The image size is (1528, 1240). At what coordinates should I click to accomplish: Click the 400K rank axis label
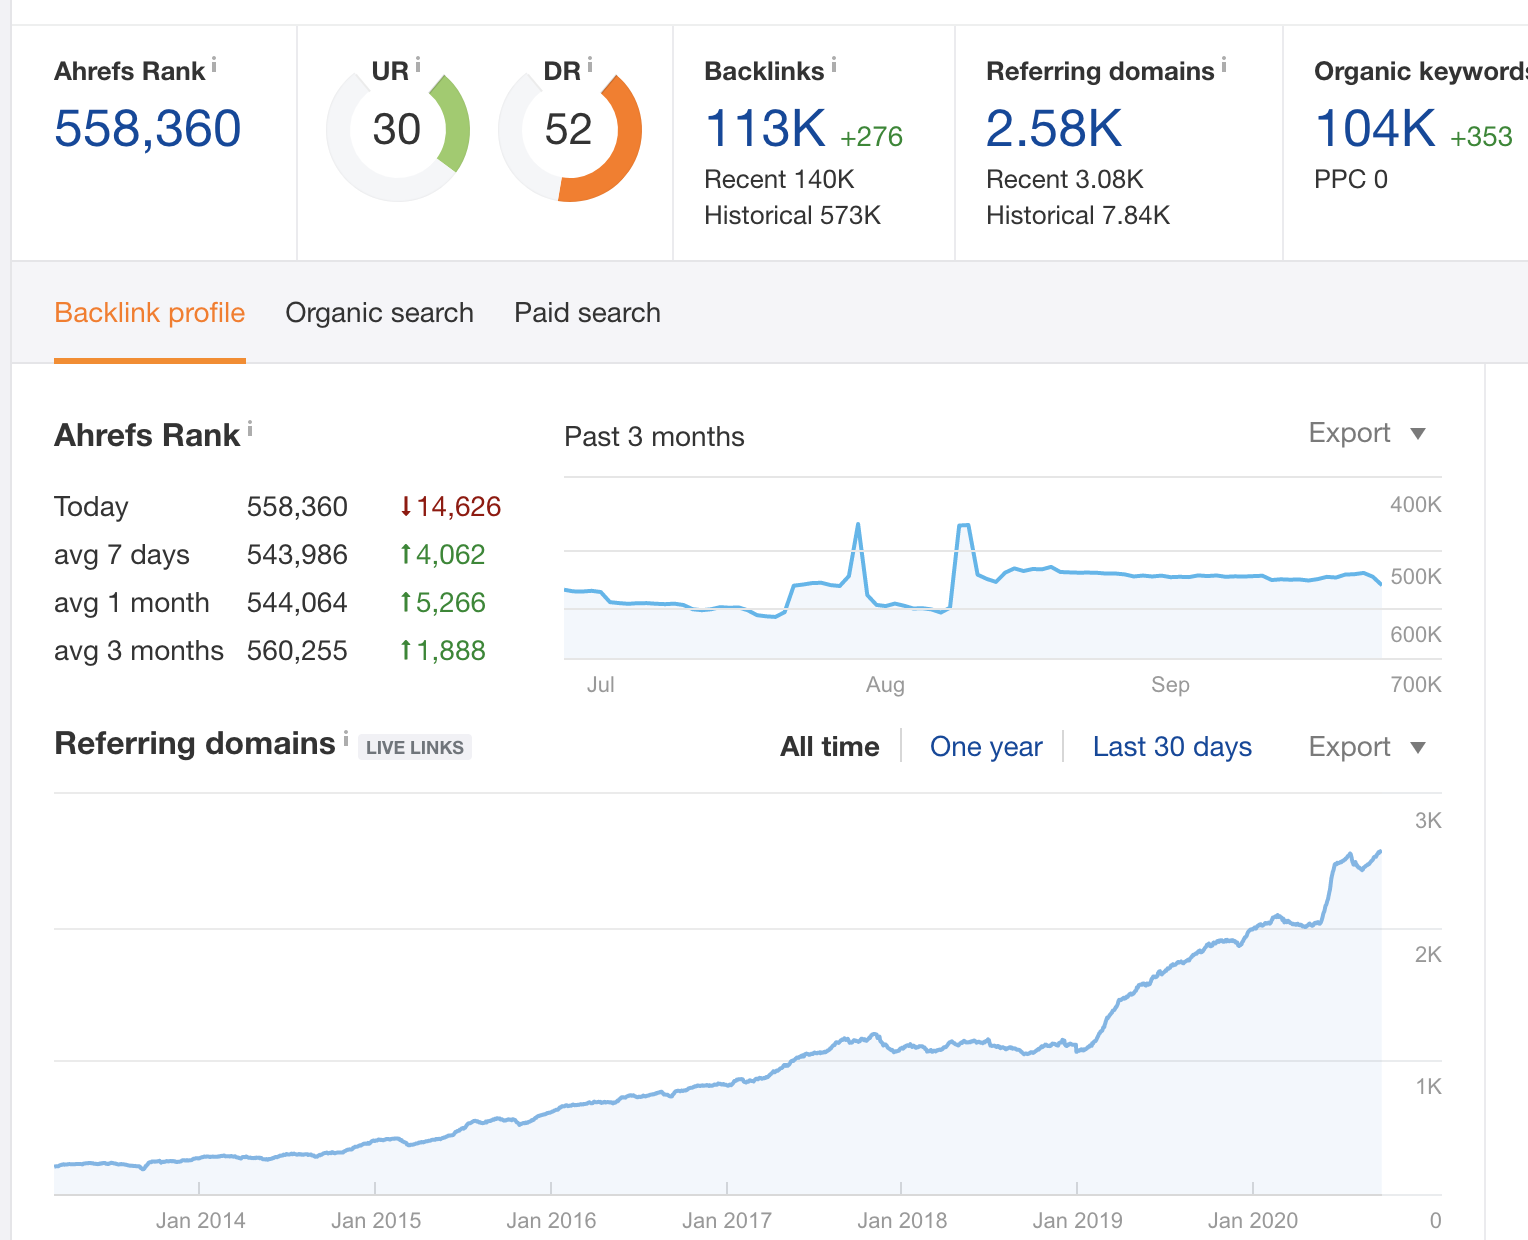1416,505
